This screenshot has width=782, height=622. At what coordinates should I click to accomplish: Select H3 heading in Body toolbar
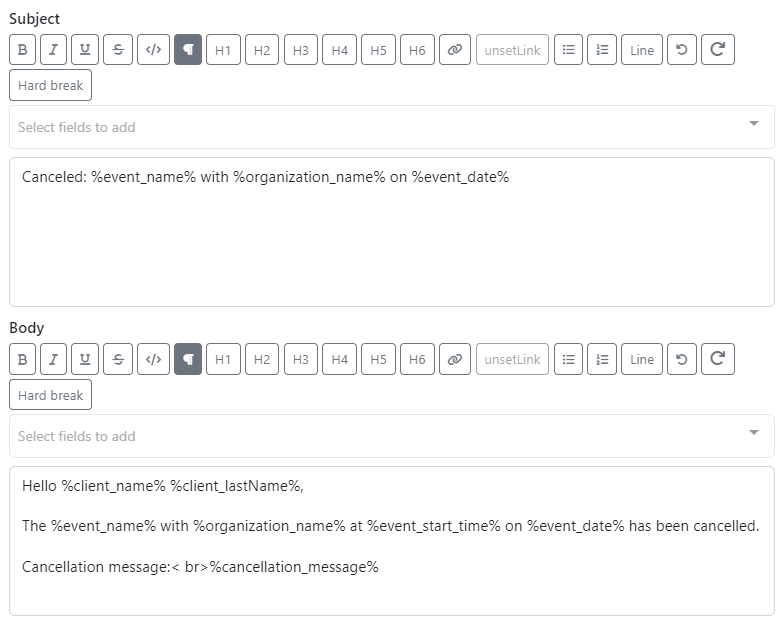300,359
